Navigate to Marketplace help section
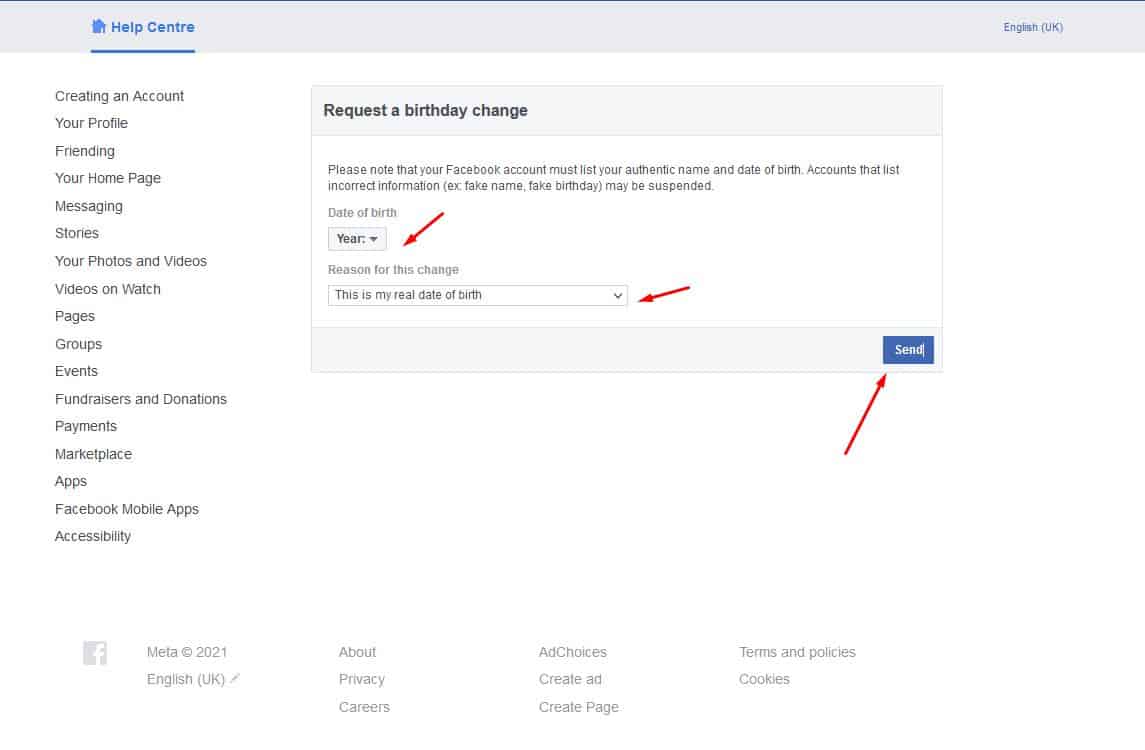Screen dimensions: 1145x750 (93, 454)
